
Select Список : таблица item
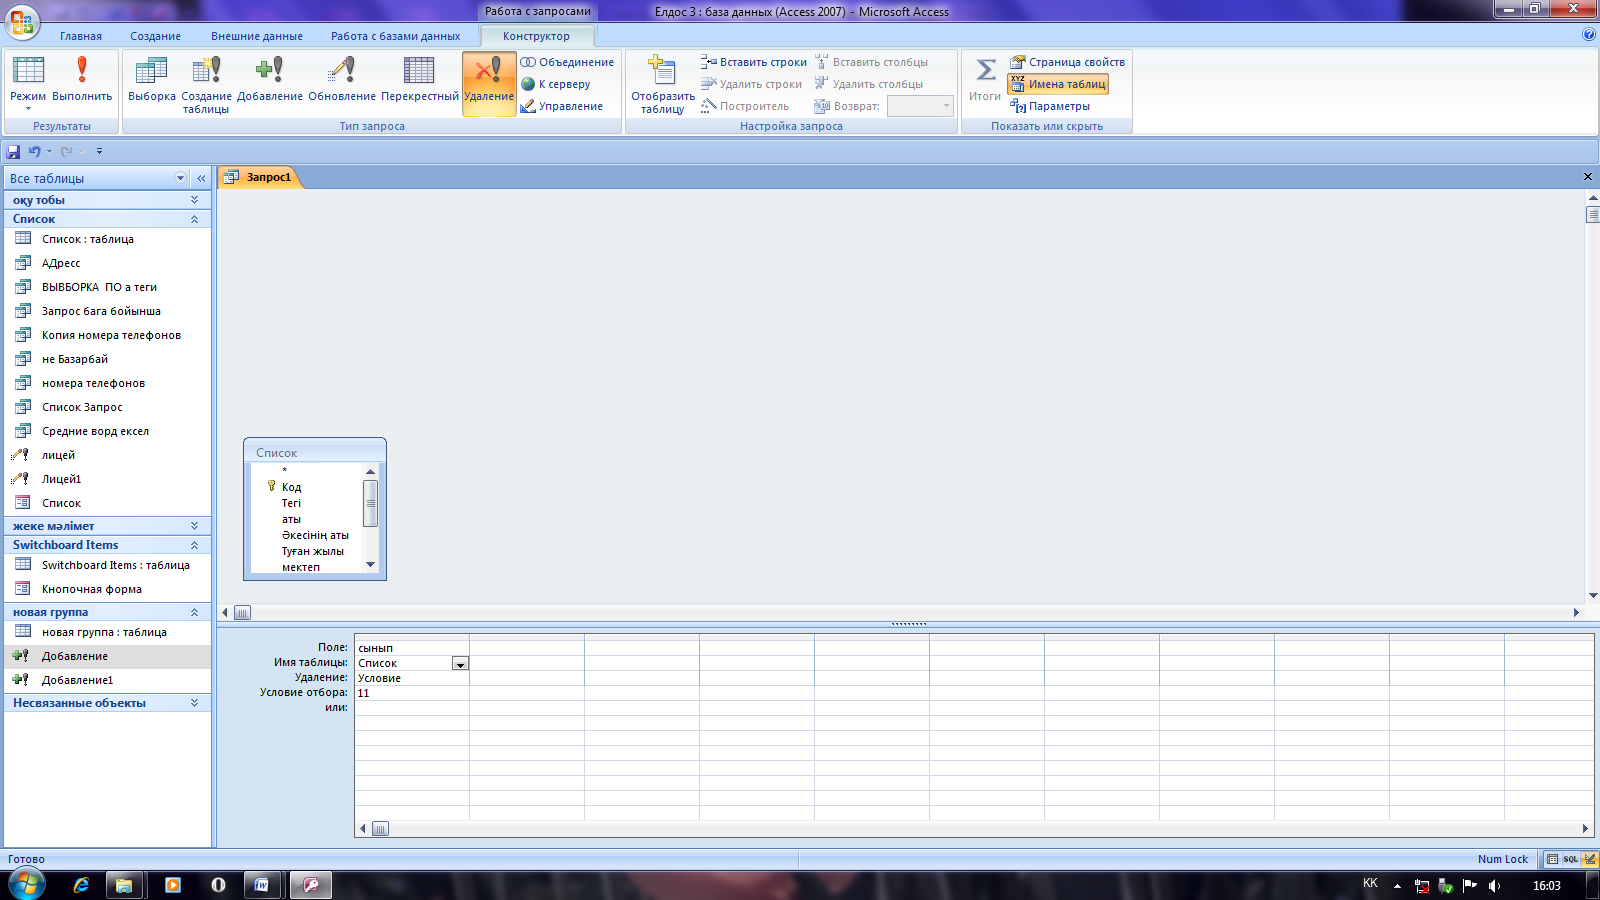click(x=108, y=239)
